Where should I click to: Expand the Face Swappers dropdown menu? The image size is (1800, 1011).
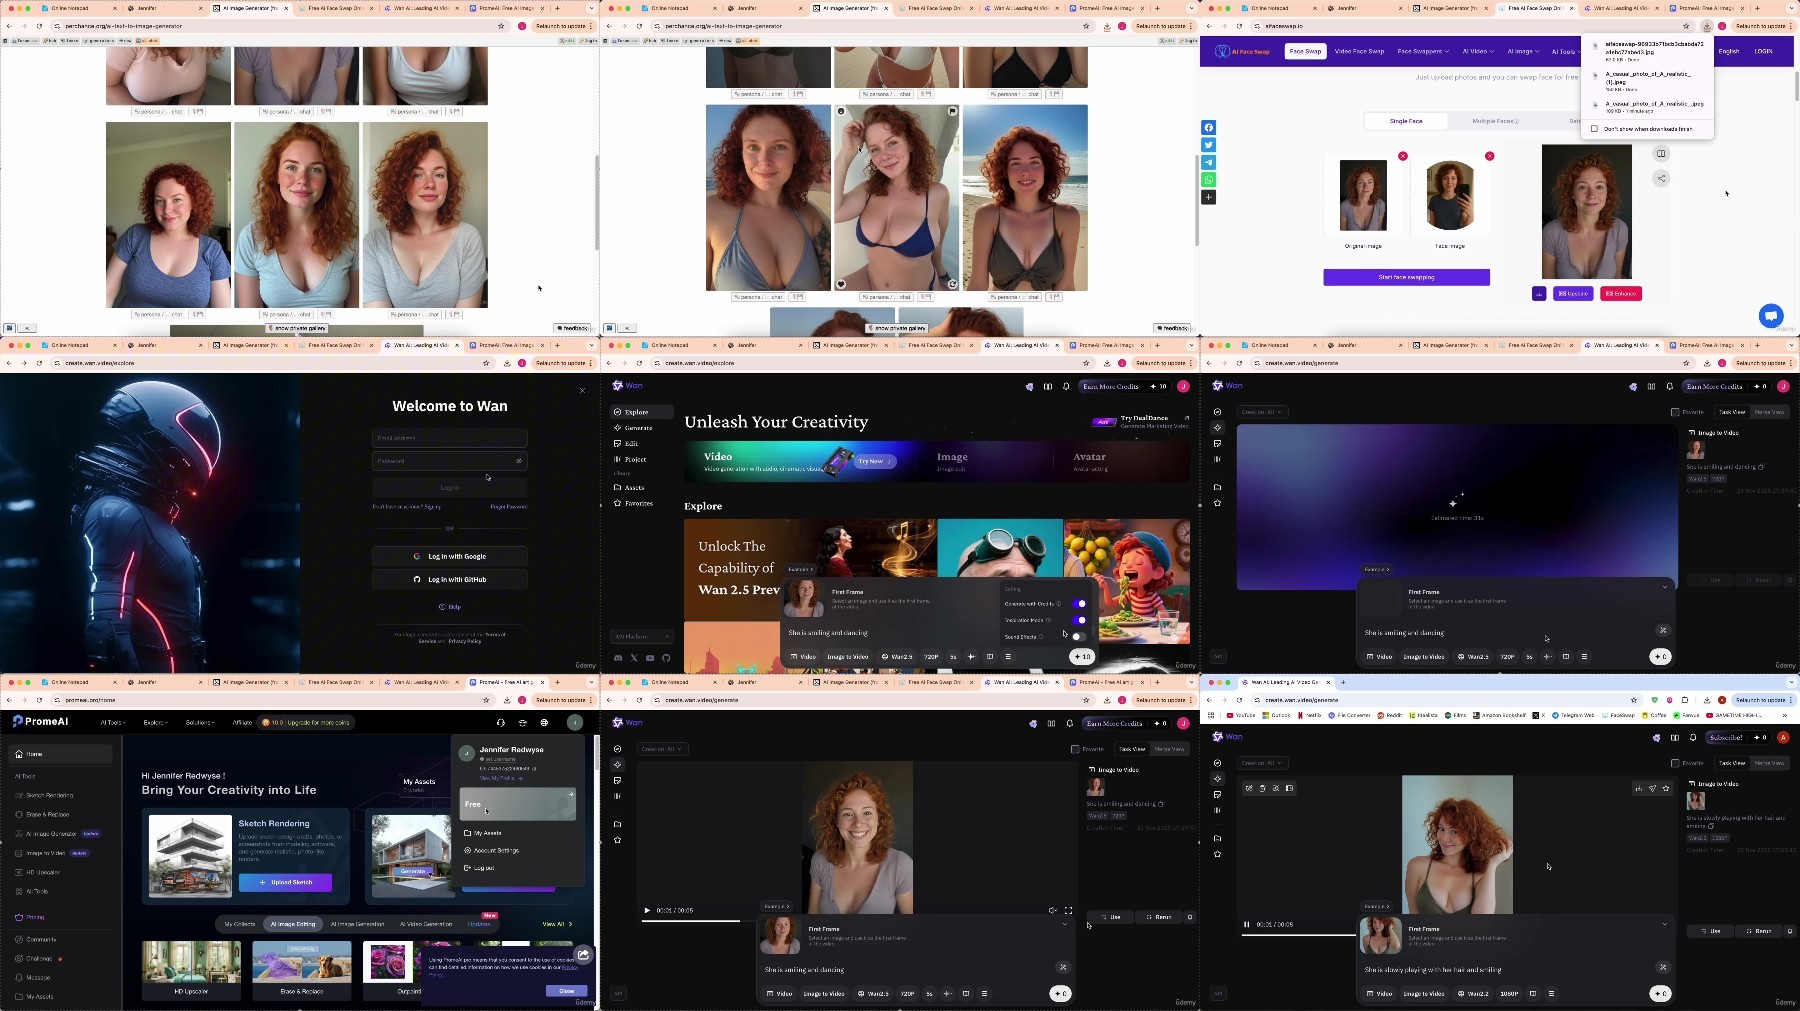(1422, 51)
